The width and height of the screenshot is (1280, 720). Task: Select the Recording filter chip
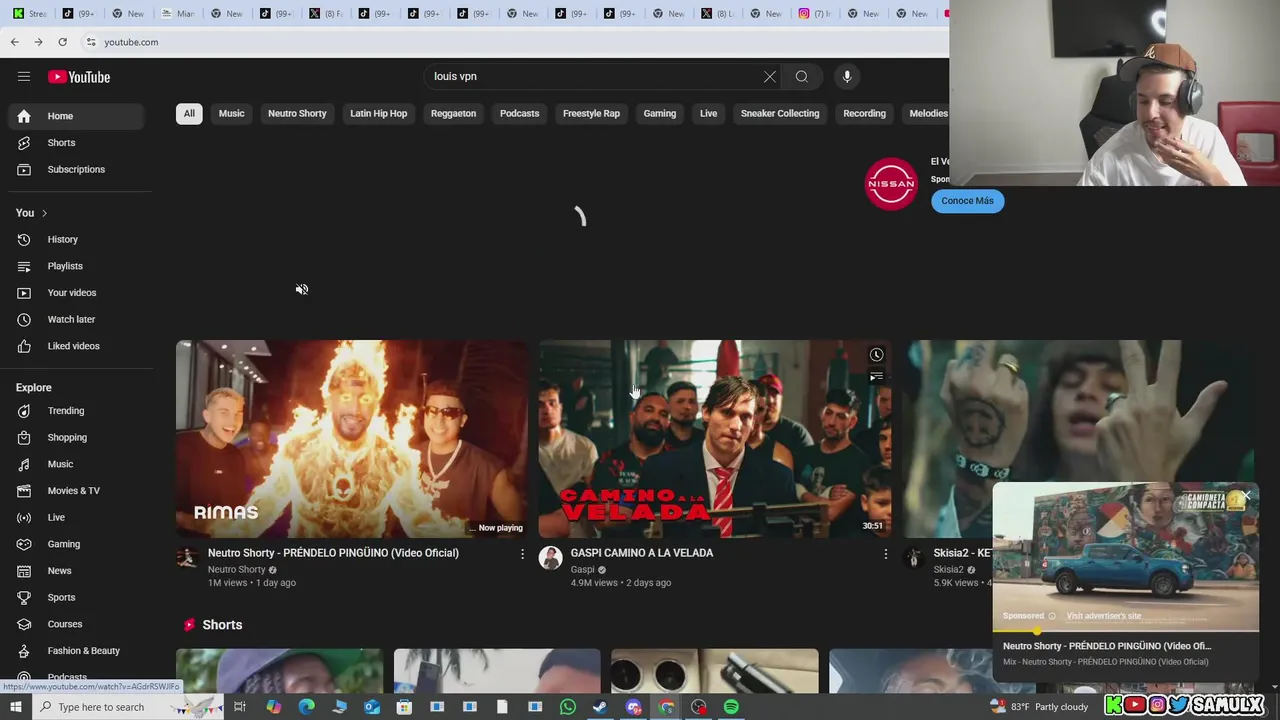point(864,114)
